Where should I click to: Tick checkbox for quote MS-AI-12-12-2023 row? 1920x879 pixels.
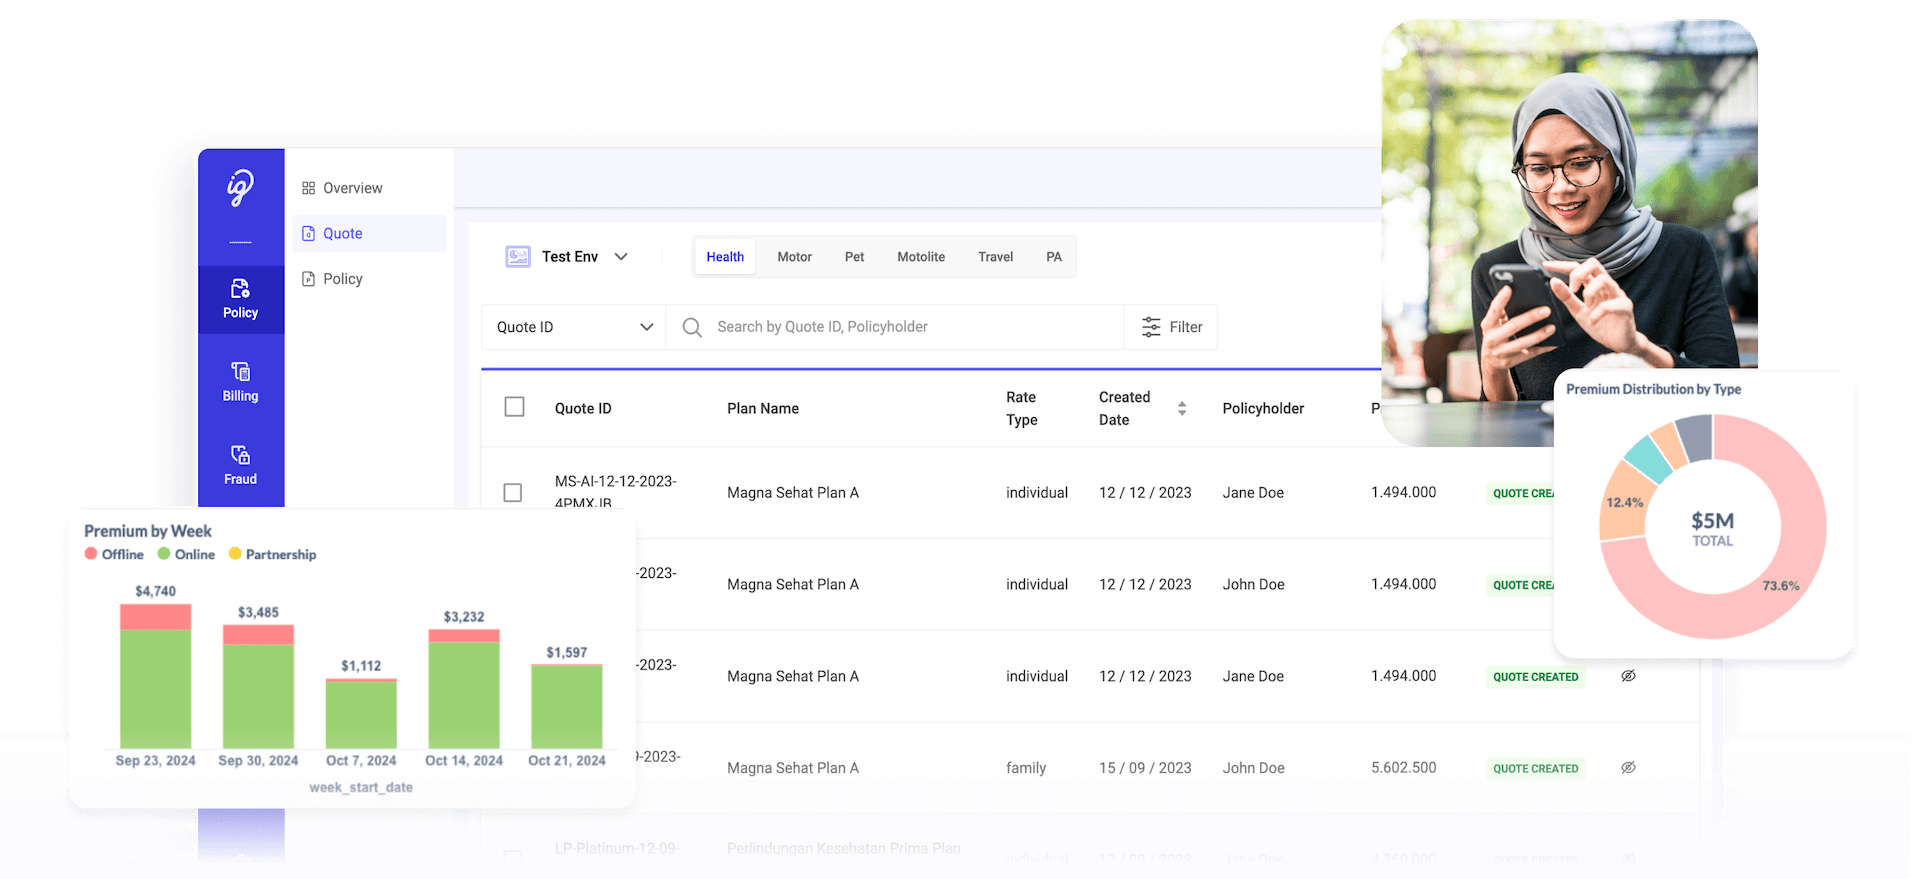[513, 493]
